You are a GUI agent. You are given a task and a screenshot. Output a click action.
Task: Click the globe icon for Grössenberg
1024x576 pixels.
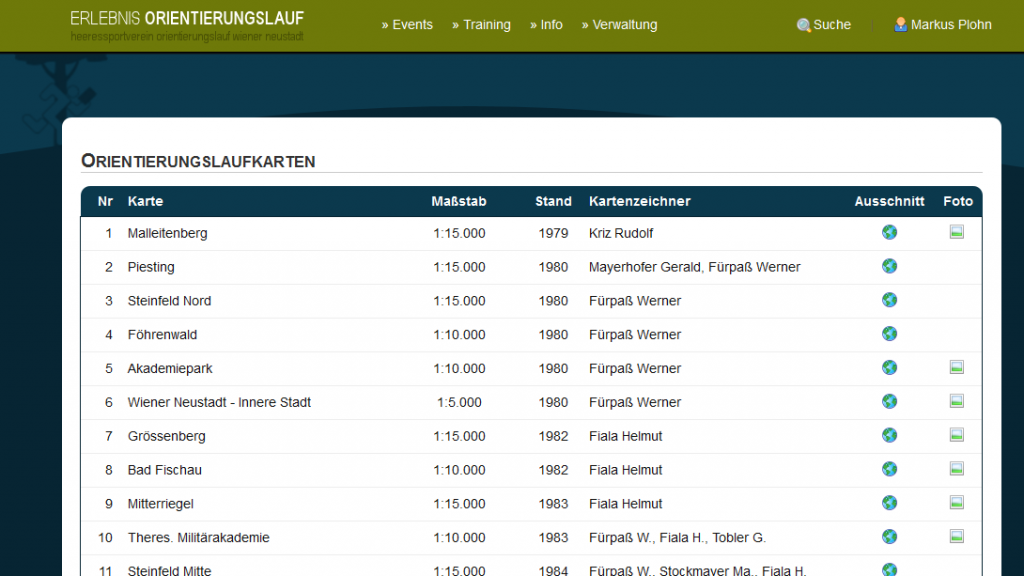[889, 435]
